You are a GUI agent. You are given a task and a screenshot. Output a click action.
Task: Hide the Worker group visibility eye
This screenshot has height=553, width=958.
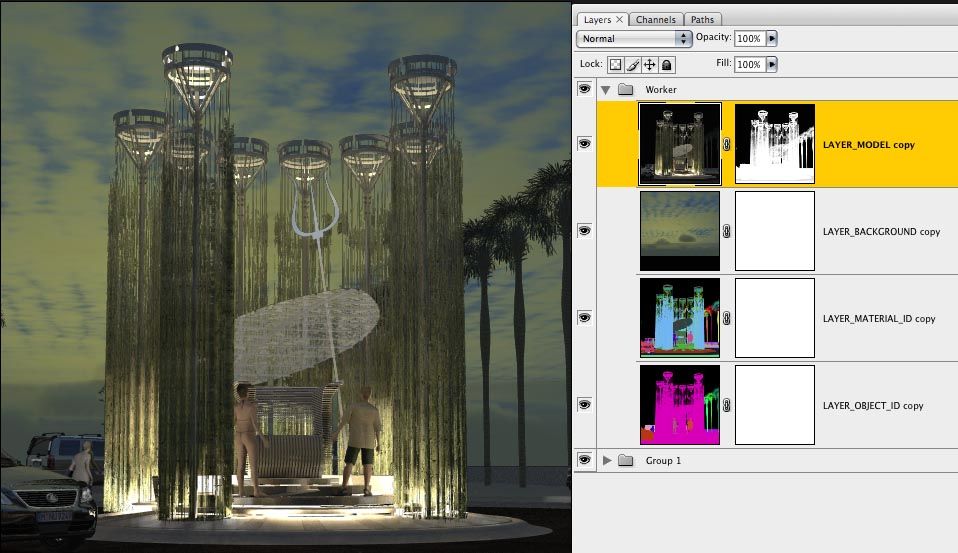(x=584, y=89)
